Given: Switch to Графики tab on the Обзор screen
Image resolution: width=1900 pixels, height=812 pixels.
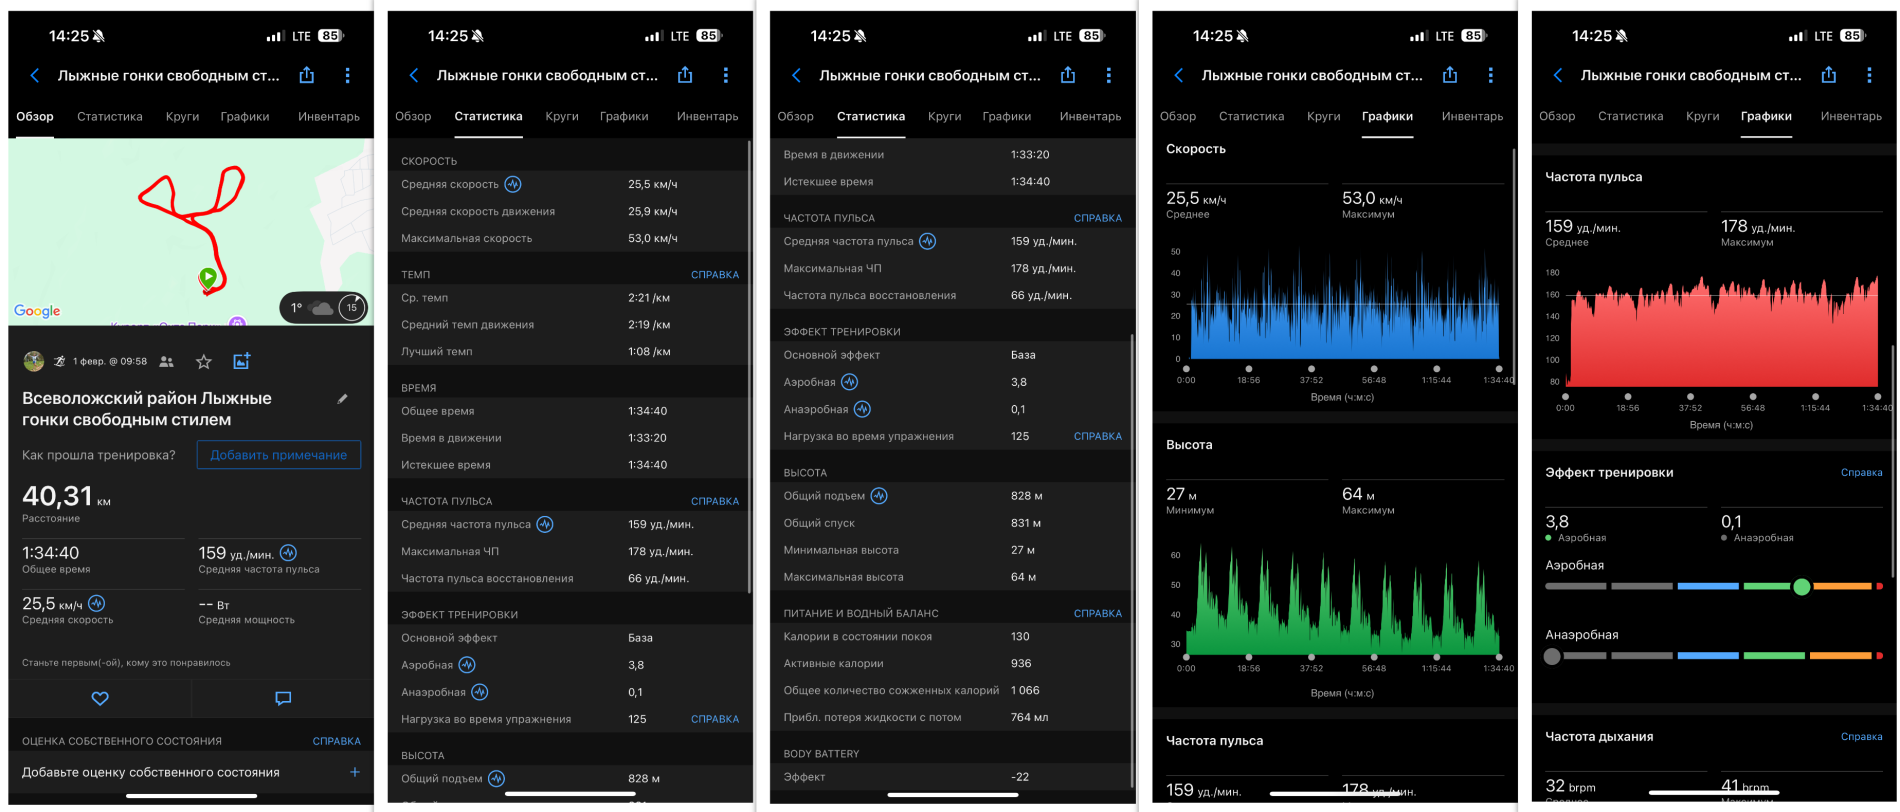Looking at the screenshot, I should pyautogui.click(x=245, y=116).
